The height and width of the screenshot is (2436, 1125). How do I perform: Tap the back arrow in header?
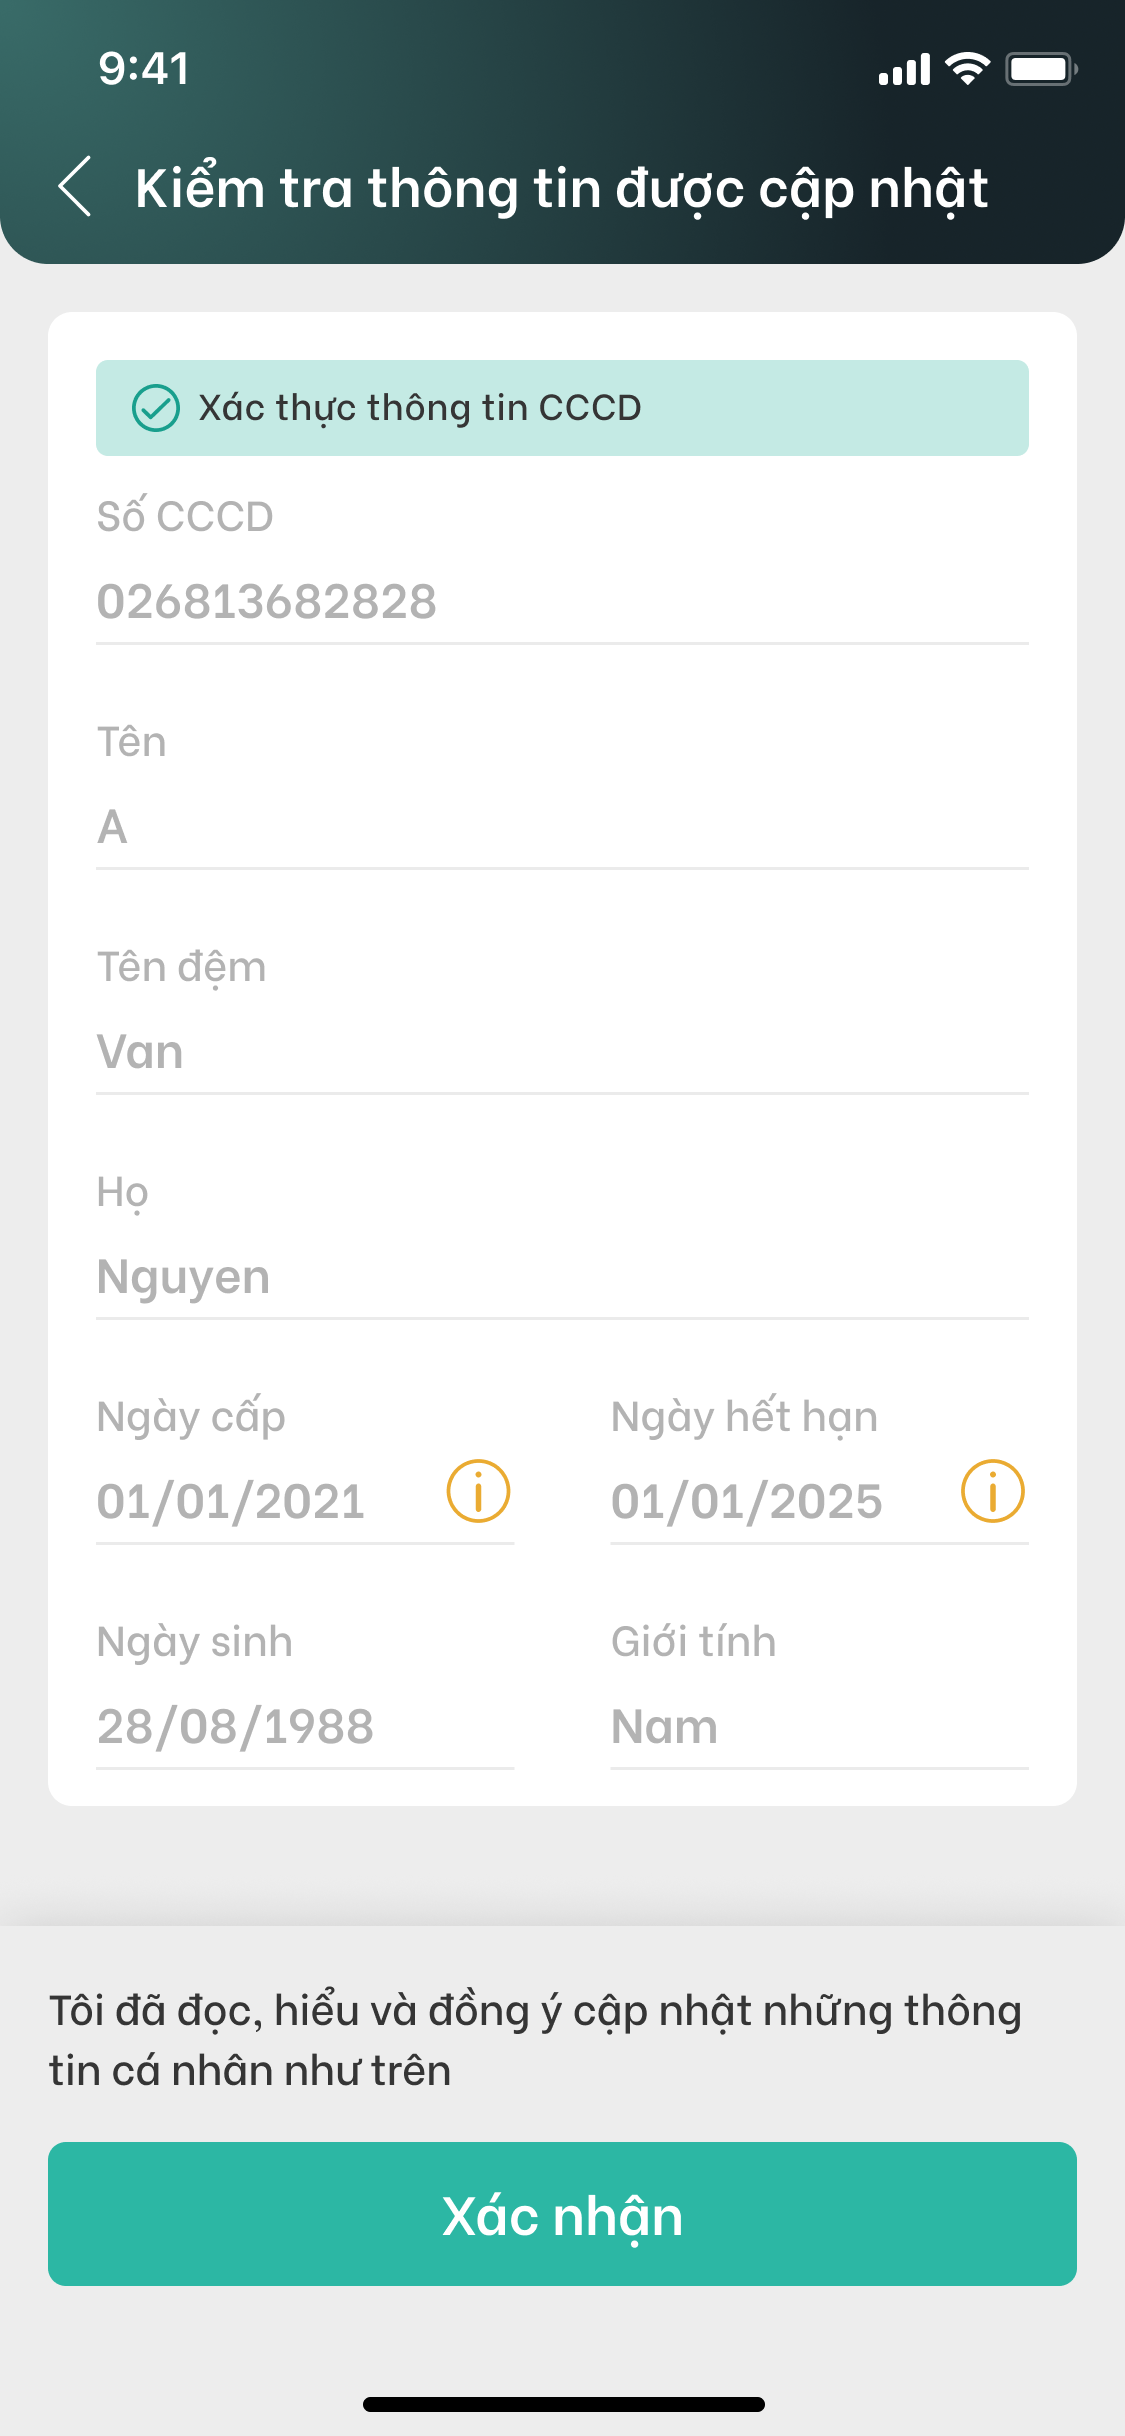[75, 187]
